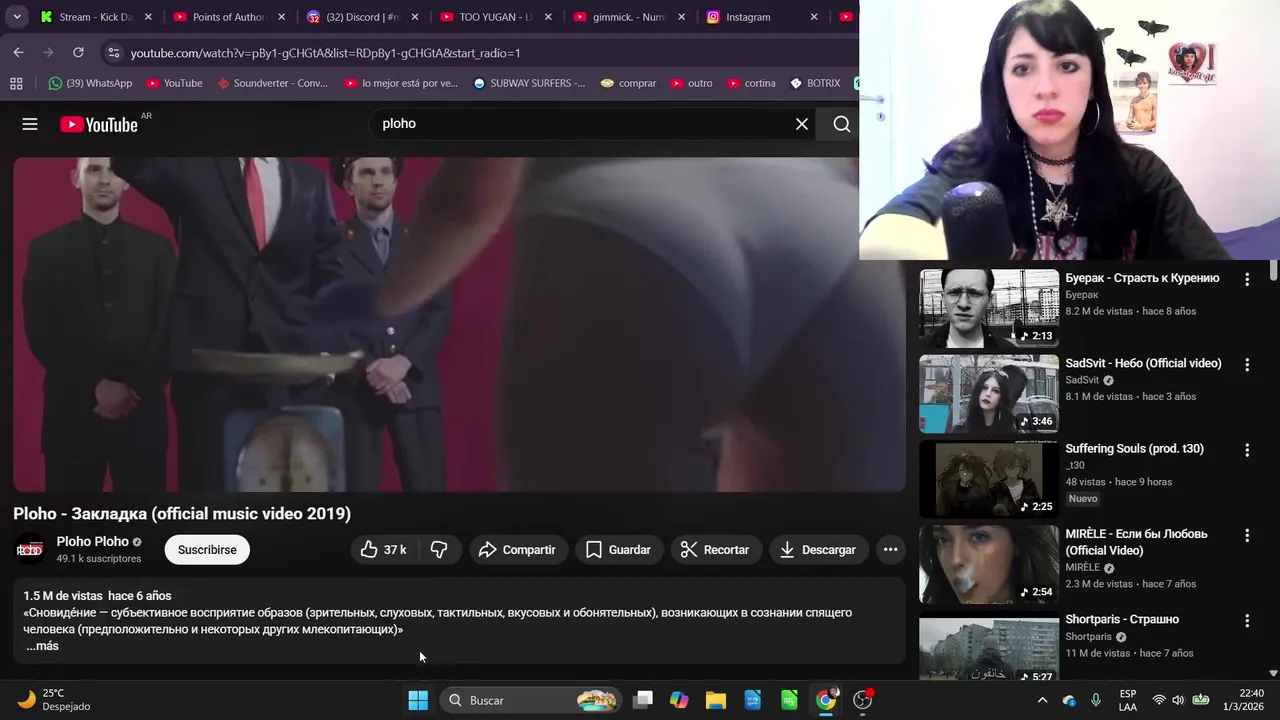Click the recommendations scrollbar thumb
1280x720 pixels.
pyautogui.click(x=1273, y=270)
